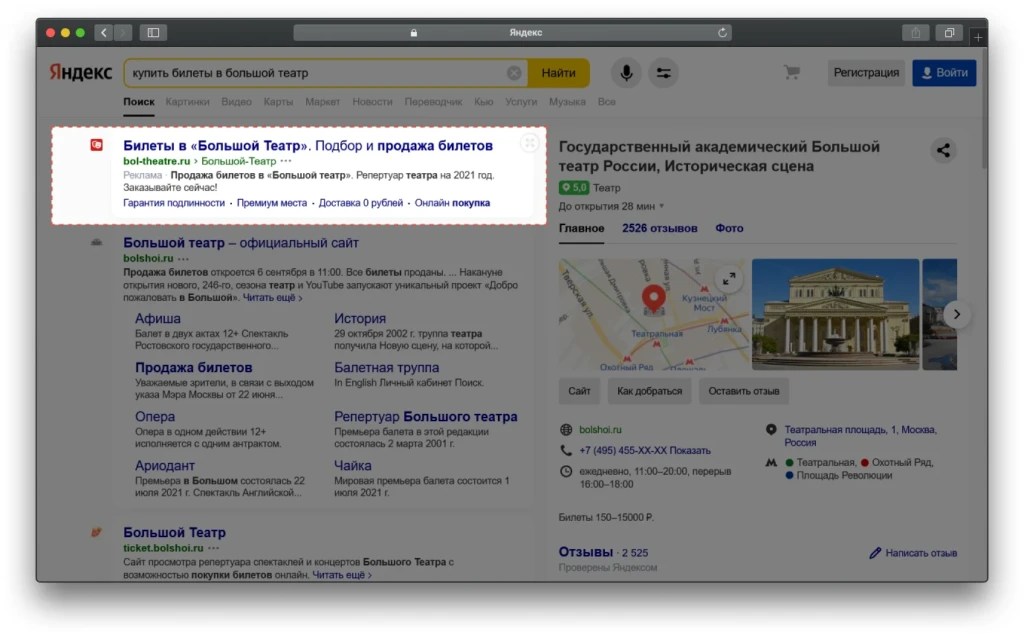Screen dimensions: 1024x636
Task: Click the phone icon next to the number
Action: pos(566,451)
